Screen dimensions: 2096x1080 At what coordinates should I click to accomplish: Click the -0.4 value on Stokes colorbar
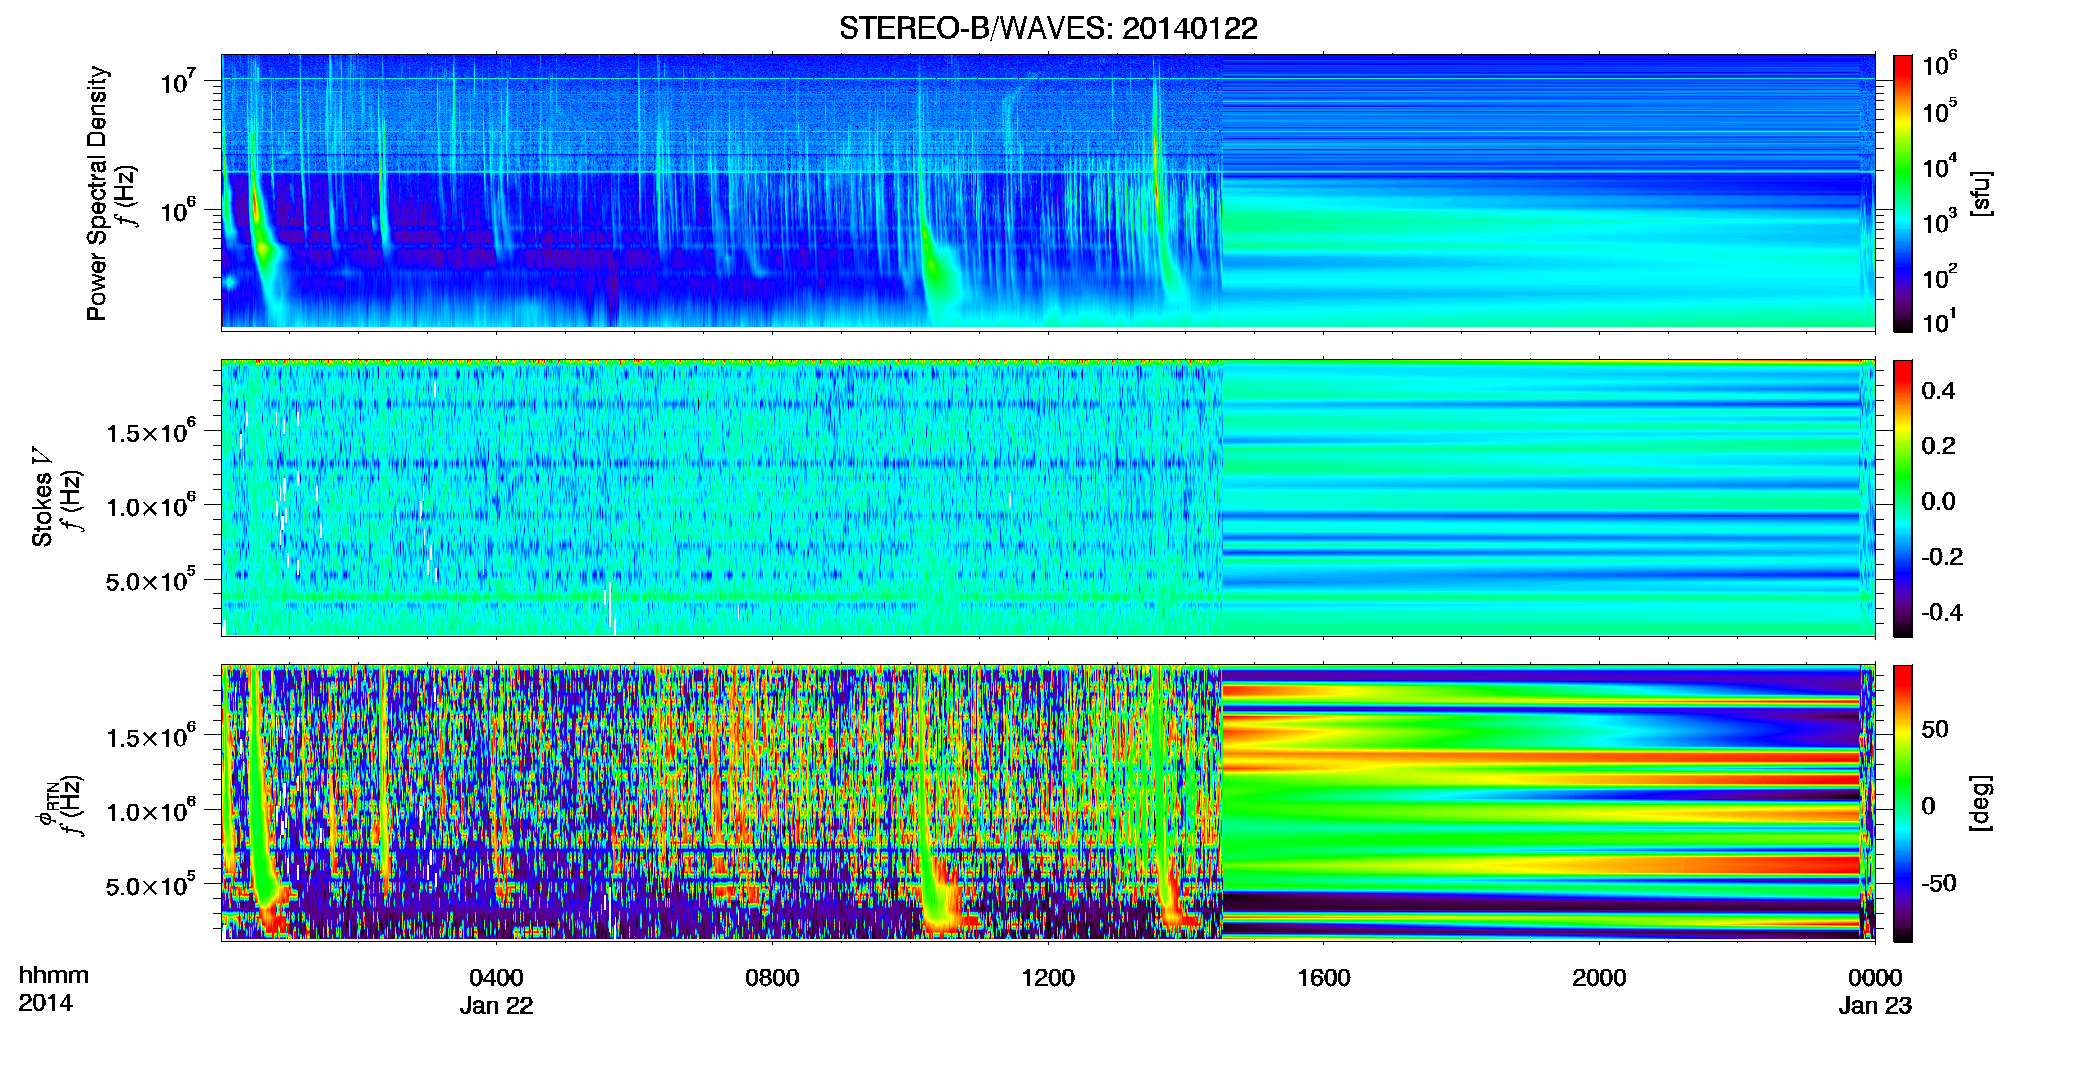coord(1941,612)
